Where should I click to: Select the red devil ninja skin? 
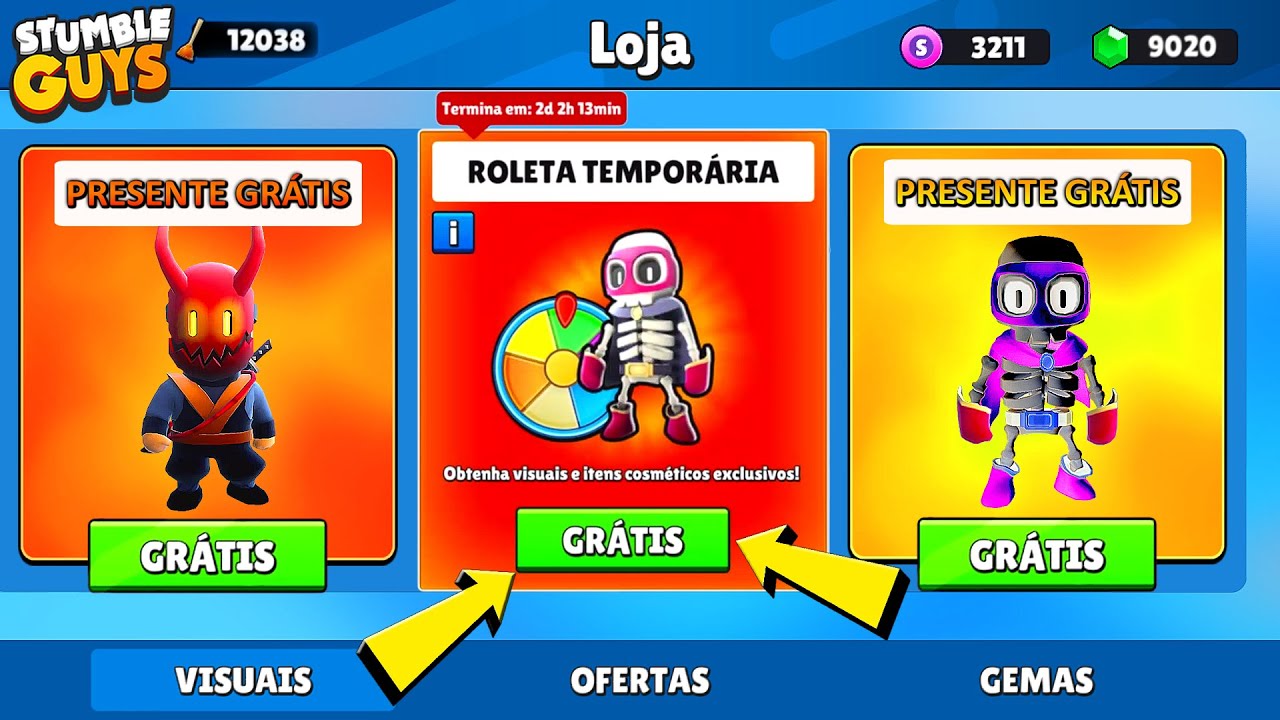[208, 368]
